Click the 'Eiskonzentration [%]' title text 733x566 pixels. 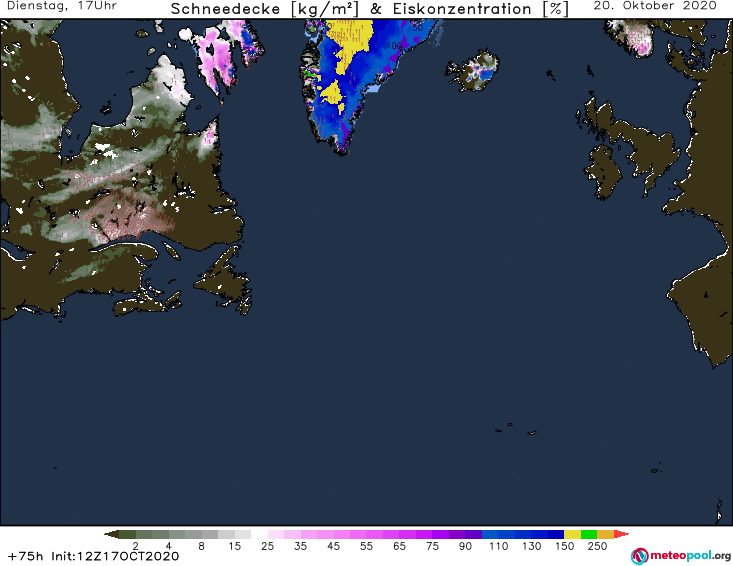click(x=481, y=9)
